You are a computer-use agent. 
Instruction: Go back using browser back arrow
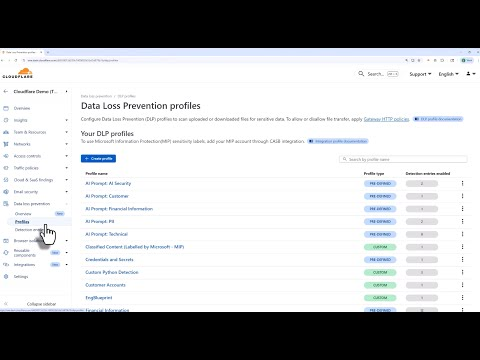click(2, 60)
